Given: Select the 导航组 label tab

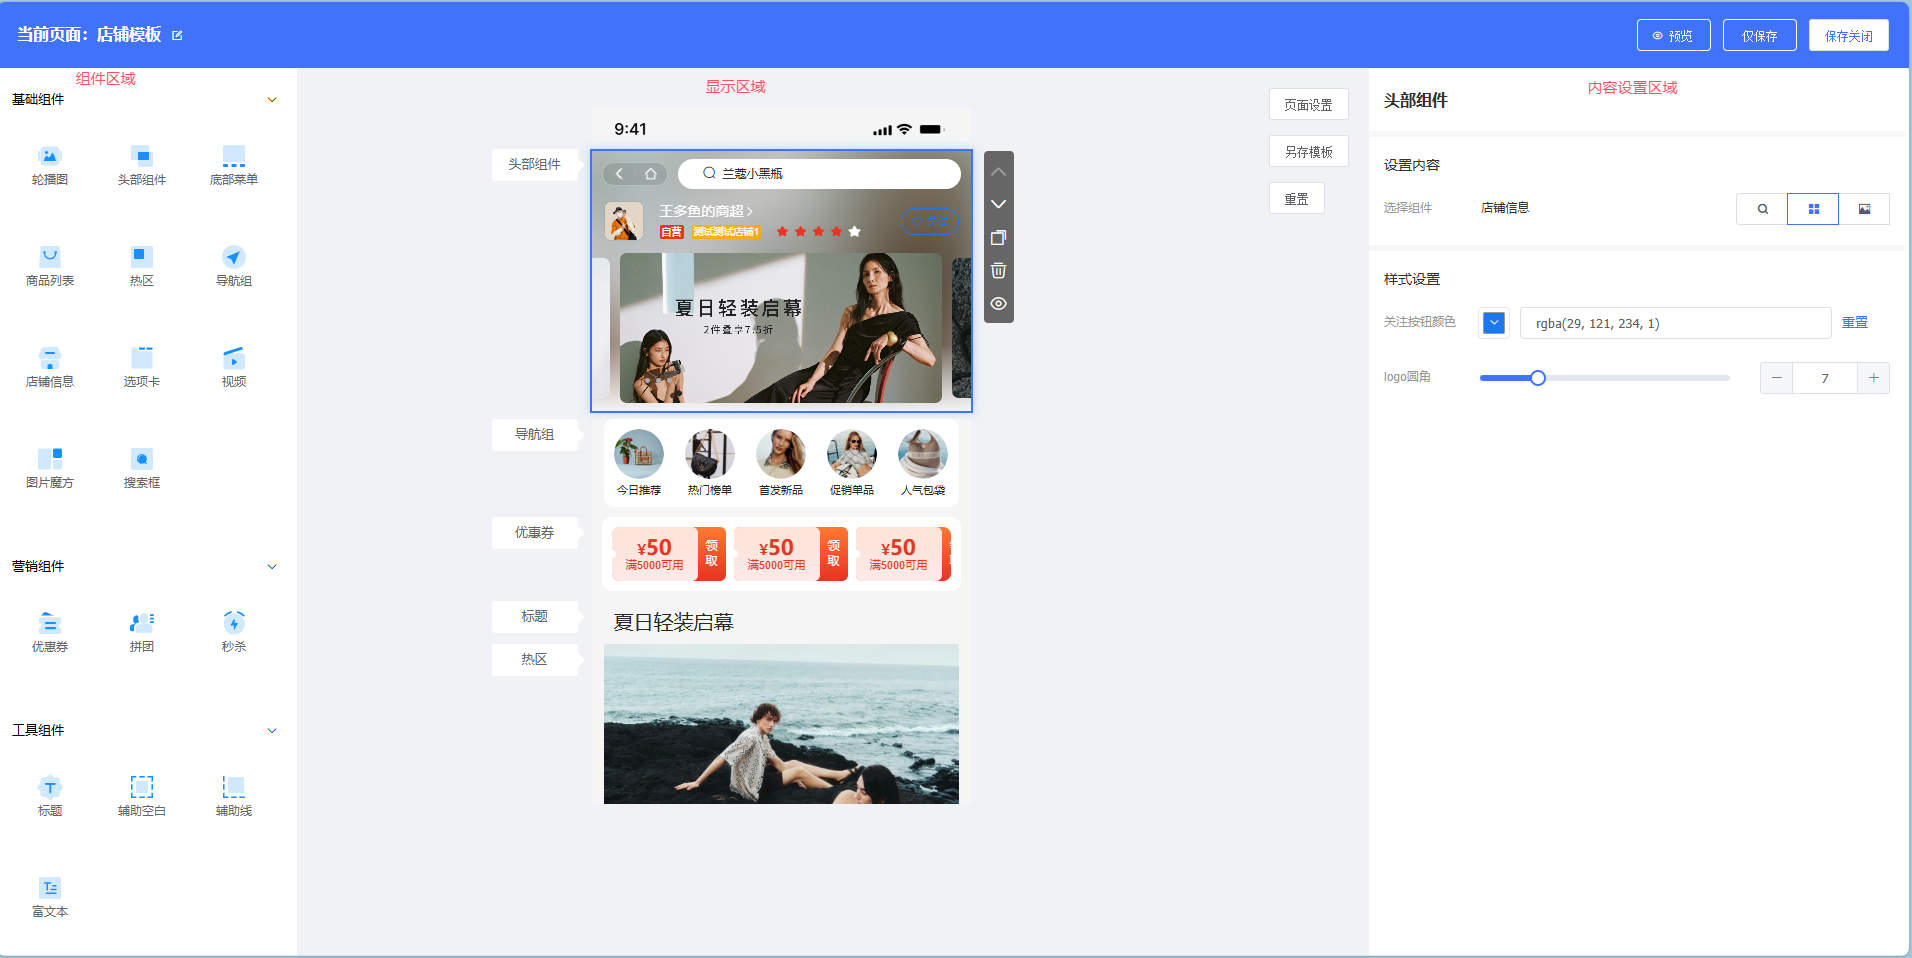Looking at the screenshot, I should (x=534, y=435).
